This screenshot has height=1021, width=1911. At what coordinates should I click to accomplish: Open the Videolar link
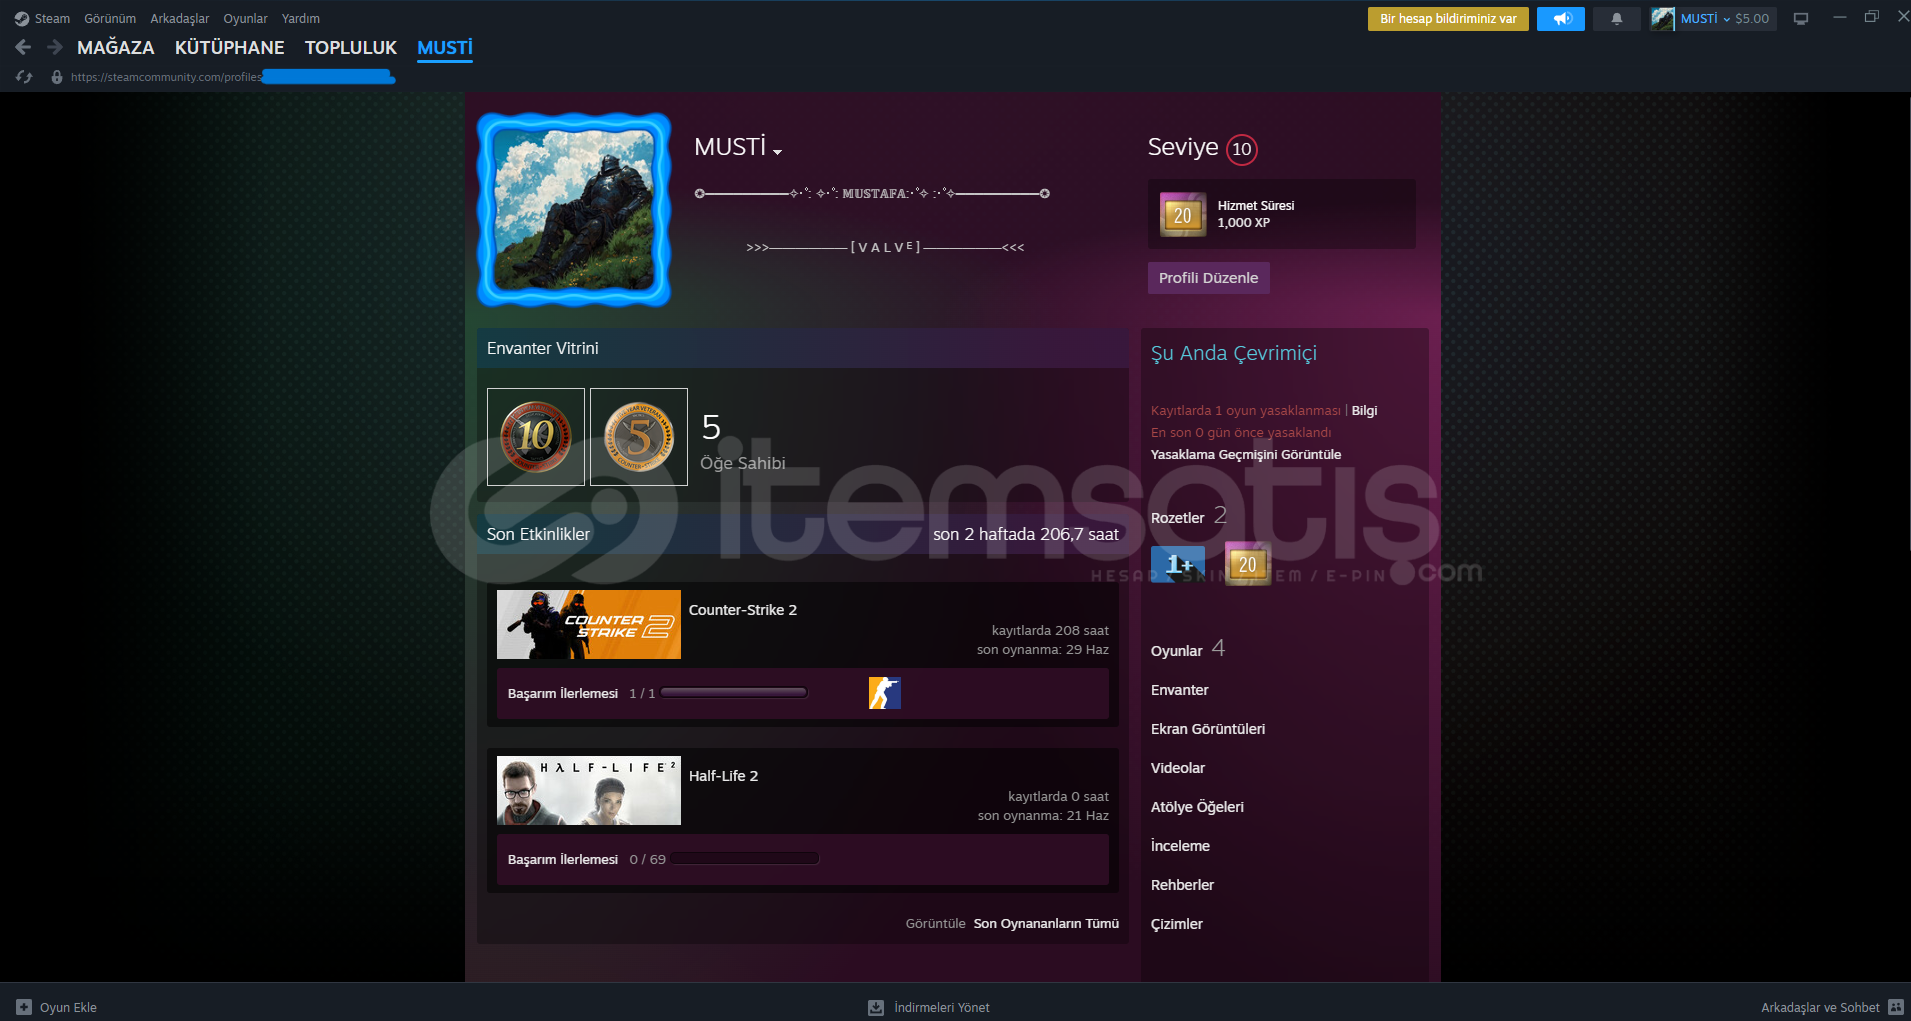coord(1178,768)
